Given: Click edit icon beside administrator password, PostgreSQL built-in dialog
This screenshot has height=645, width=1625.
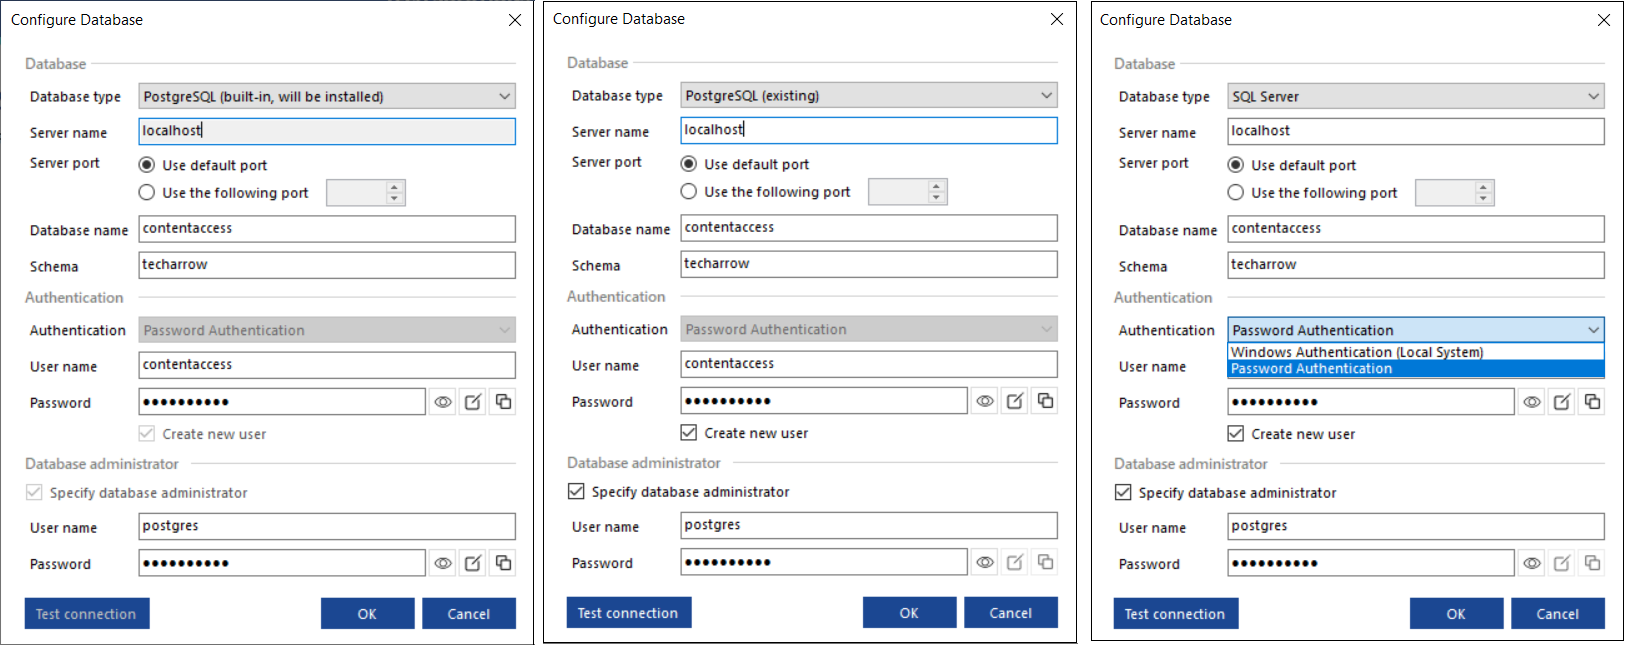Looking at the screenshot, I should pos(473,564).
